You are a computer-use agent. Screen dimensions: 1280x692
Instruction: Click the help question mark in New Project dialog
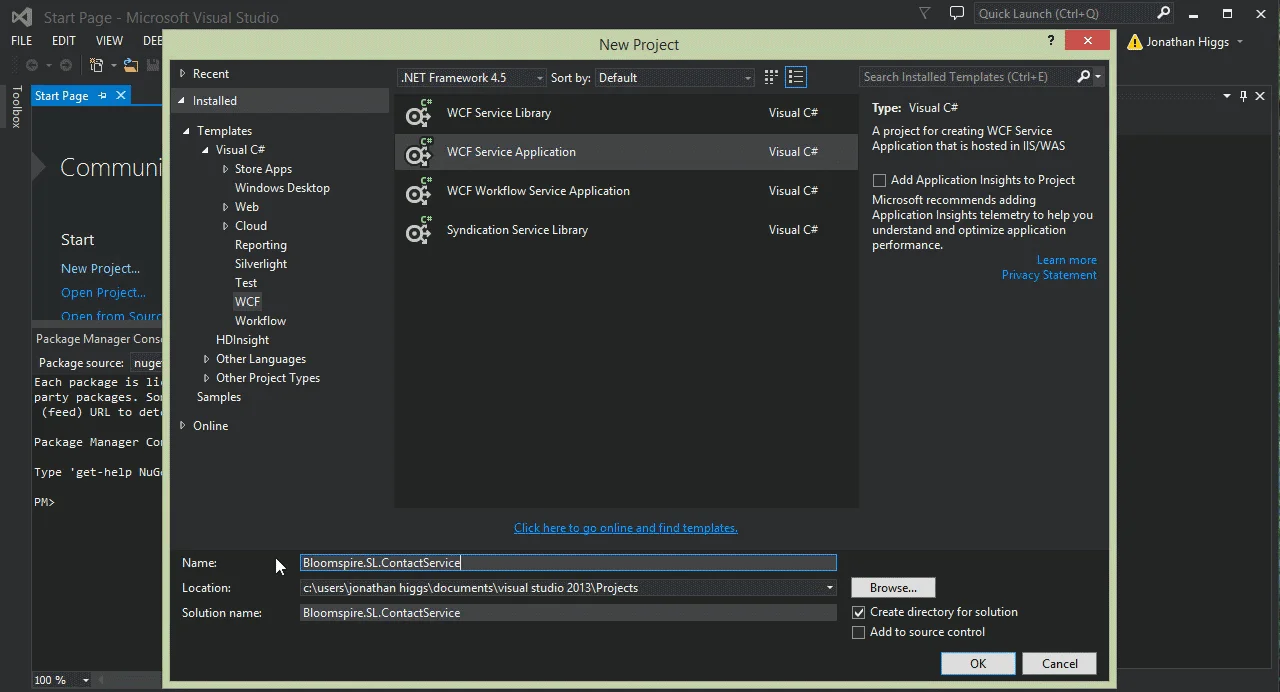click(1050, 41)
